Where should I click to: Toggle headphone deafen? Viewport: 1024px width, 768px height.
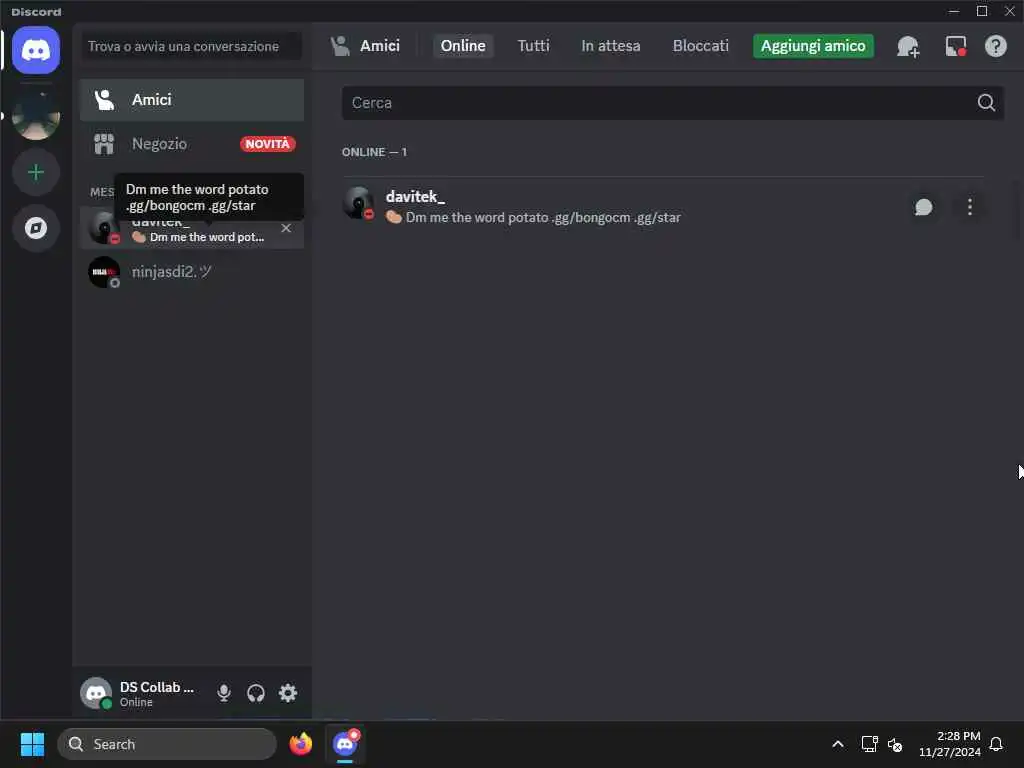pyautogui.click(x=256, y=693)
